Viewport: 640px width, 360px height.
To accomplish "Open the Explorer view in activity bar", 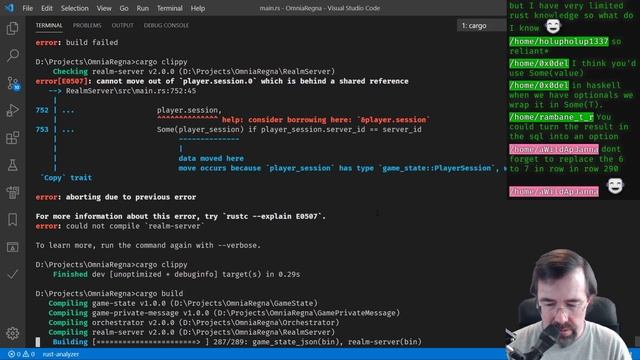I will 13,28.
